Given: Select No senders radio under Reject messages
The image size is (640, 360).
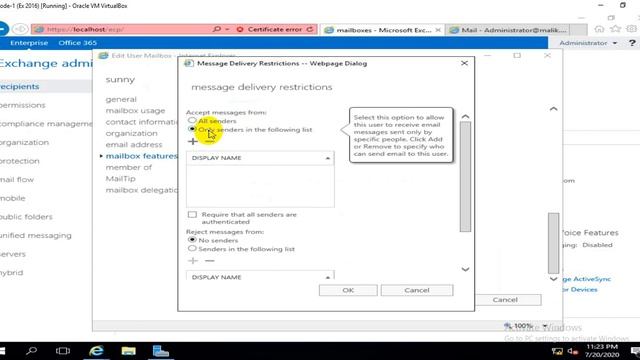Looking at the screenshot, I should (x=192, y=240).
